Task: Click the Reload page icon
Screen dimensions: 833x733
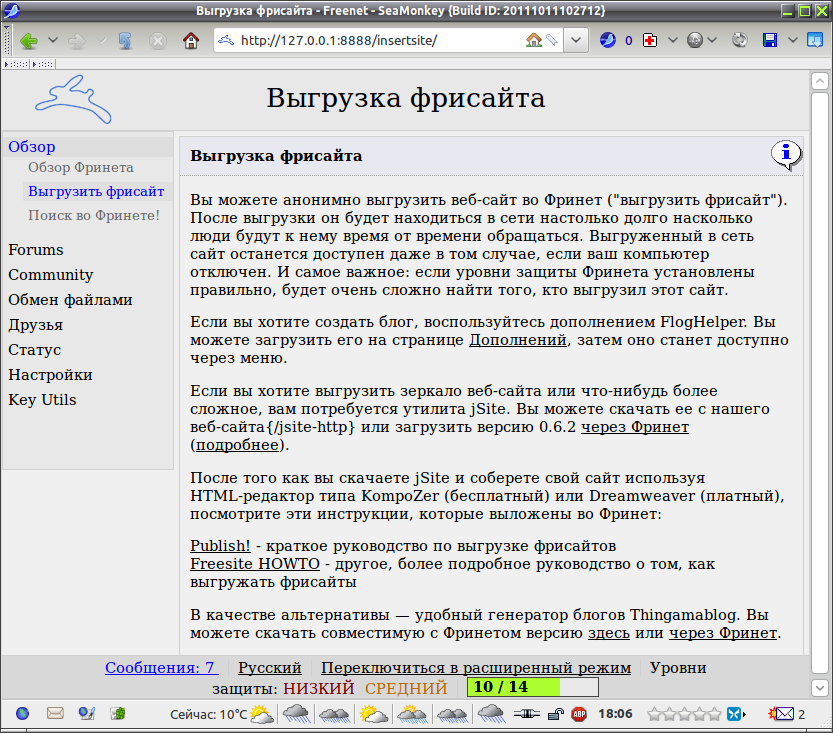Action: [125, 40]
